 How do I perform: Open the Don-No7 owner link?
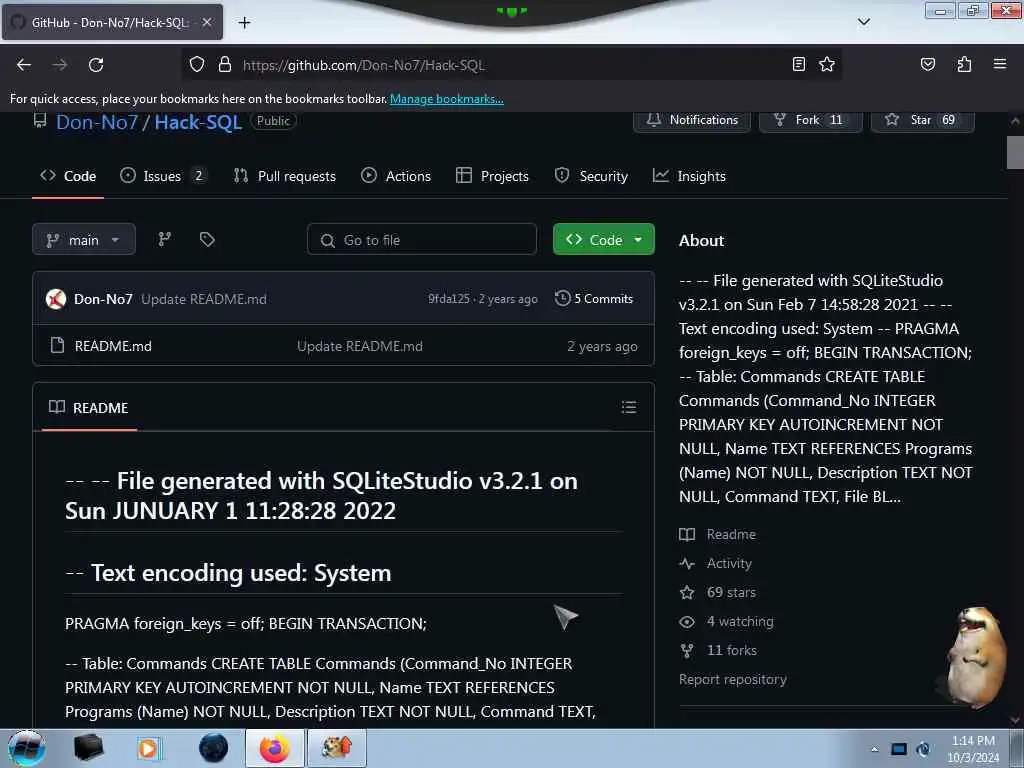tap(97, 122)
